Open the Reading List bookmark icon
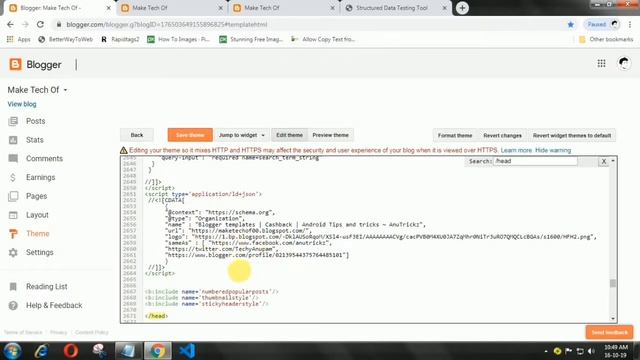 point(13,287)
